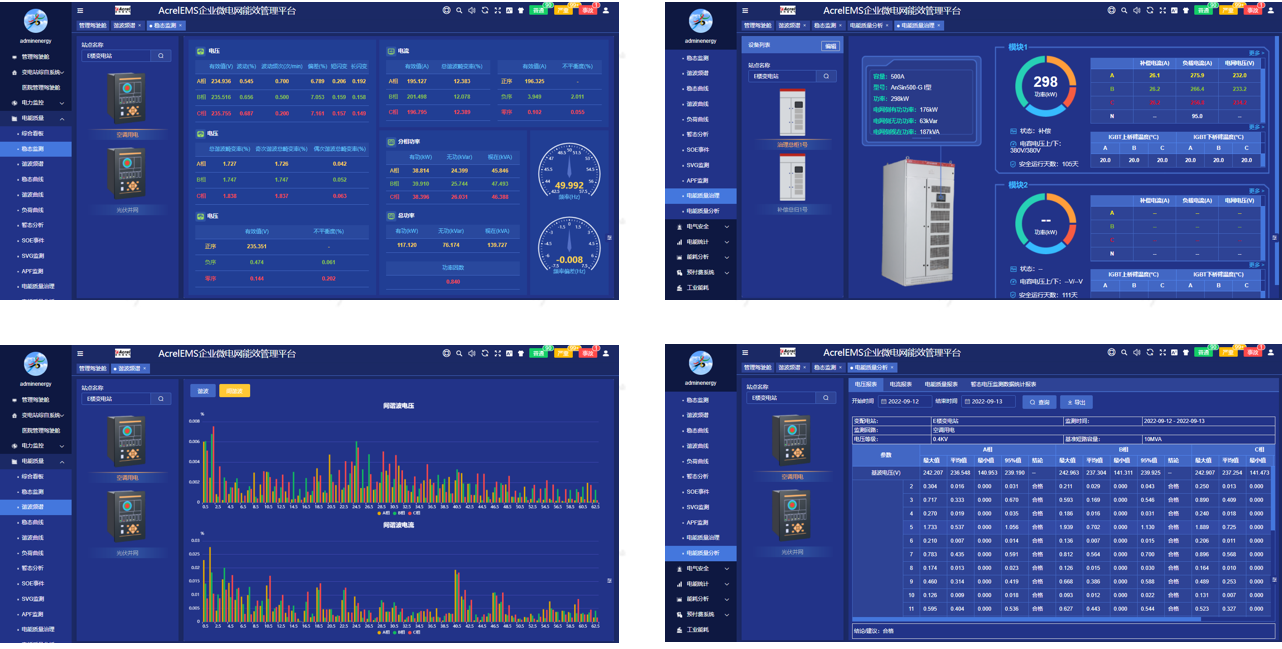Click 编辑 button beside 设备列表 in governance window
Screen dimensions: 1282x649
pyautogui.click(x=831, y=46)
